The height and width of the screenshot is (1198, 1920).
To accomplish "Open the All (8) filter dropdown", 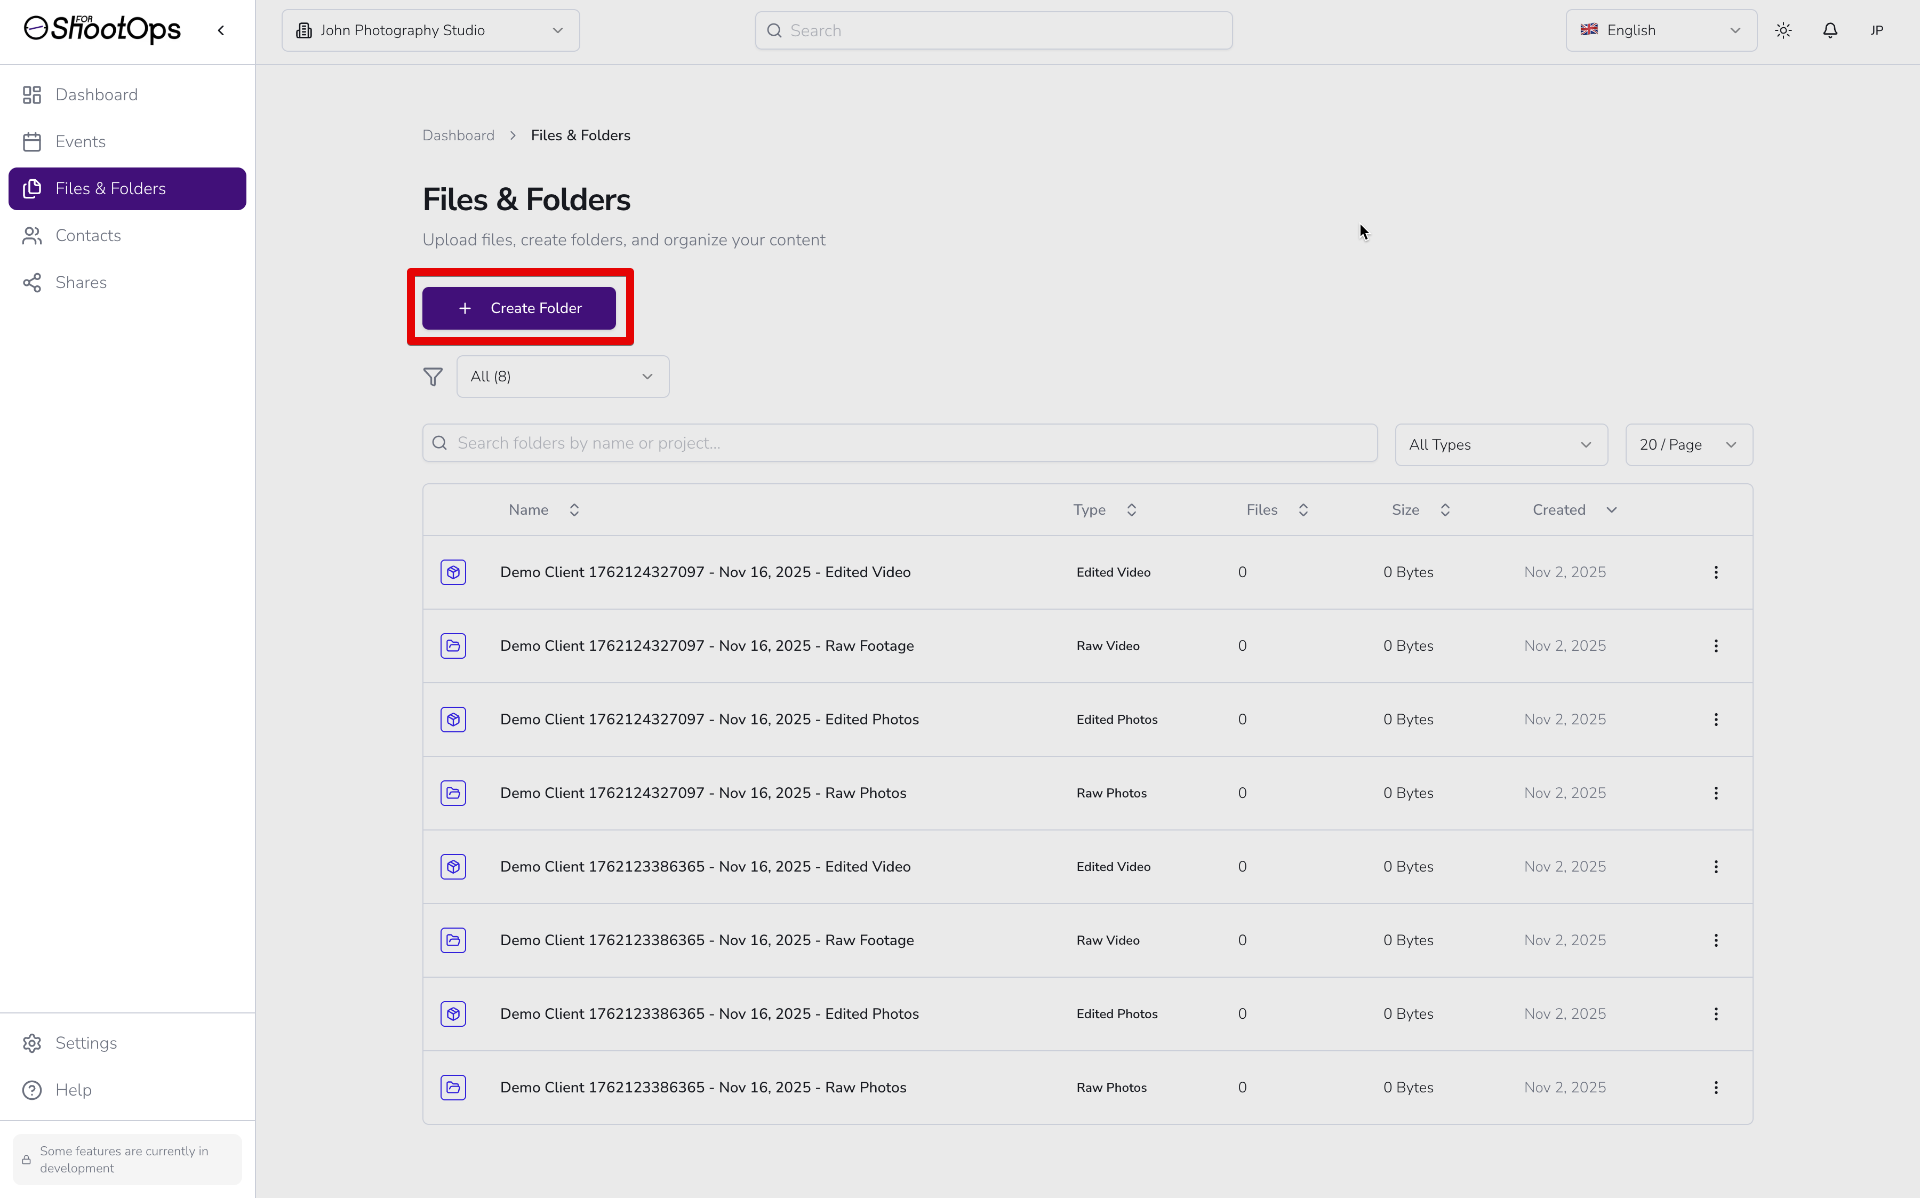I will (x=562, y=377).
